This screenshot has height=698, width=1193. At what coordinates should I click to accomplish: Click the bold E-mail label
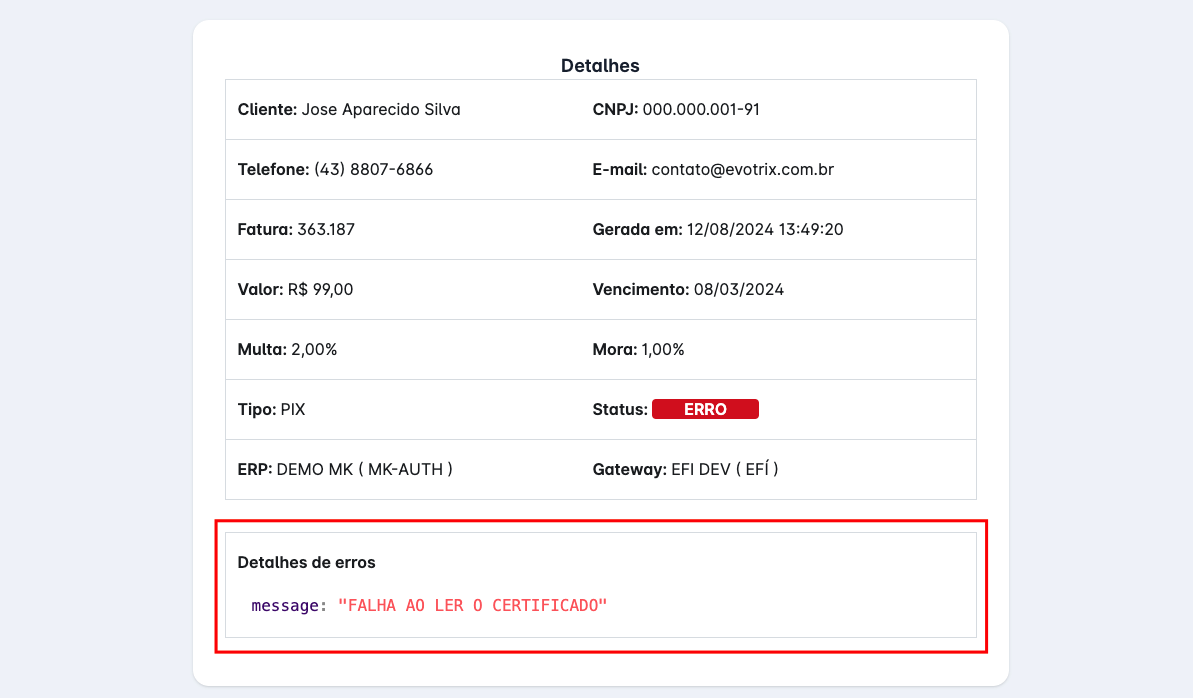click(x=619, y=169)
